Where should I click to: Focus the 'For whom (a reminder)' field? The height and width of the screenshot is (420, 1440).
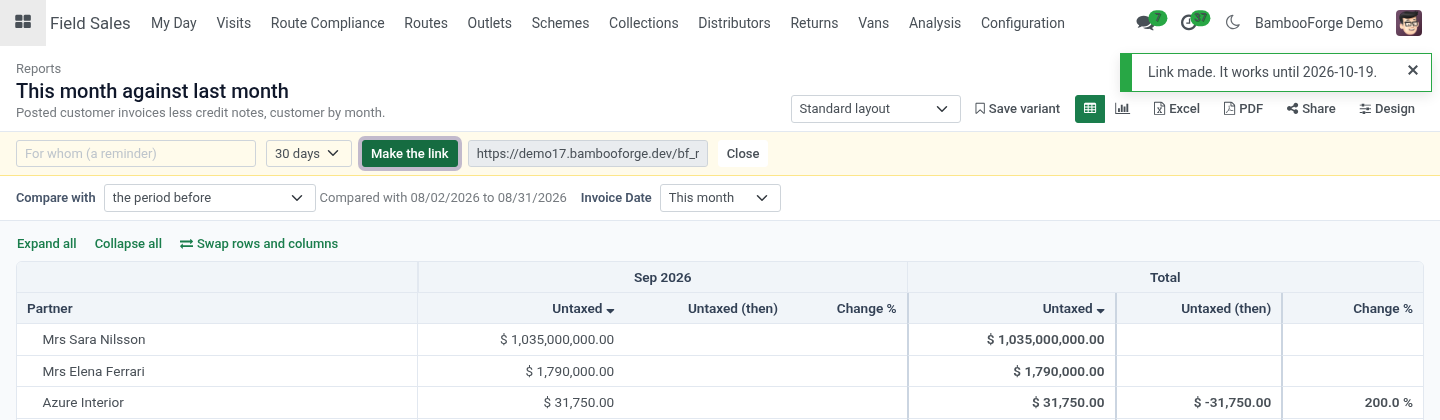coord(136,154)
